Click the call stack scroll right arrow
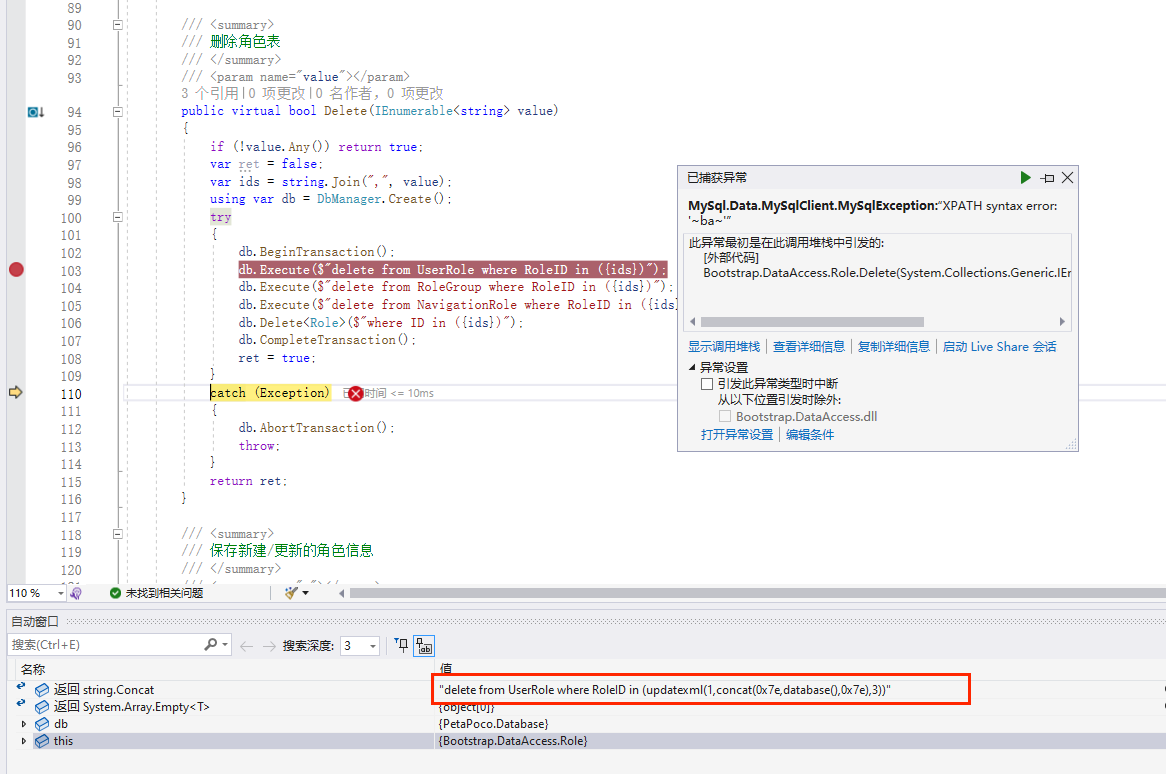This screenshot has height=774, width=1166. tap(1062, 322)
